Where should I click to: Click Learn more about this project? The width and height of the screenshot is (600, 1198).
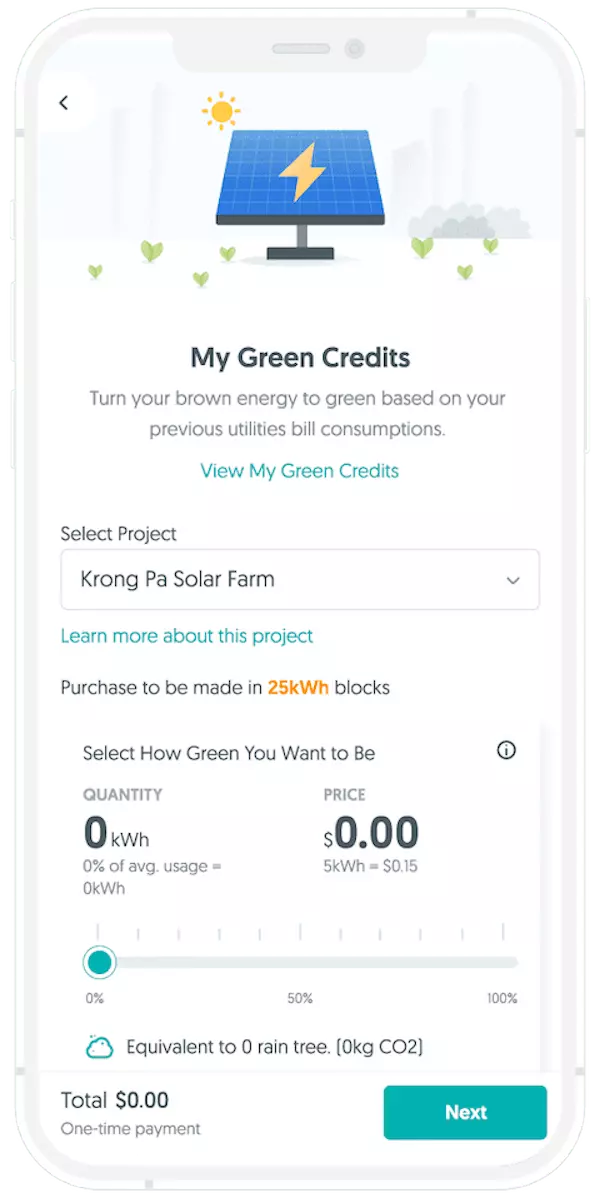(x=187, y=636)
